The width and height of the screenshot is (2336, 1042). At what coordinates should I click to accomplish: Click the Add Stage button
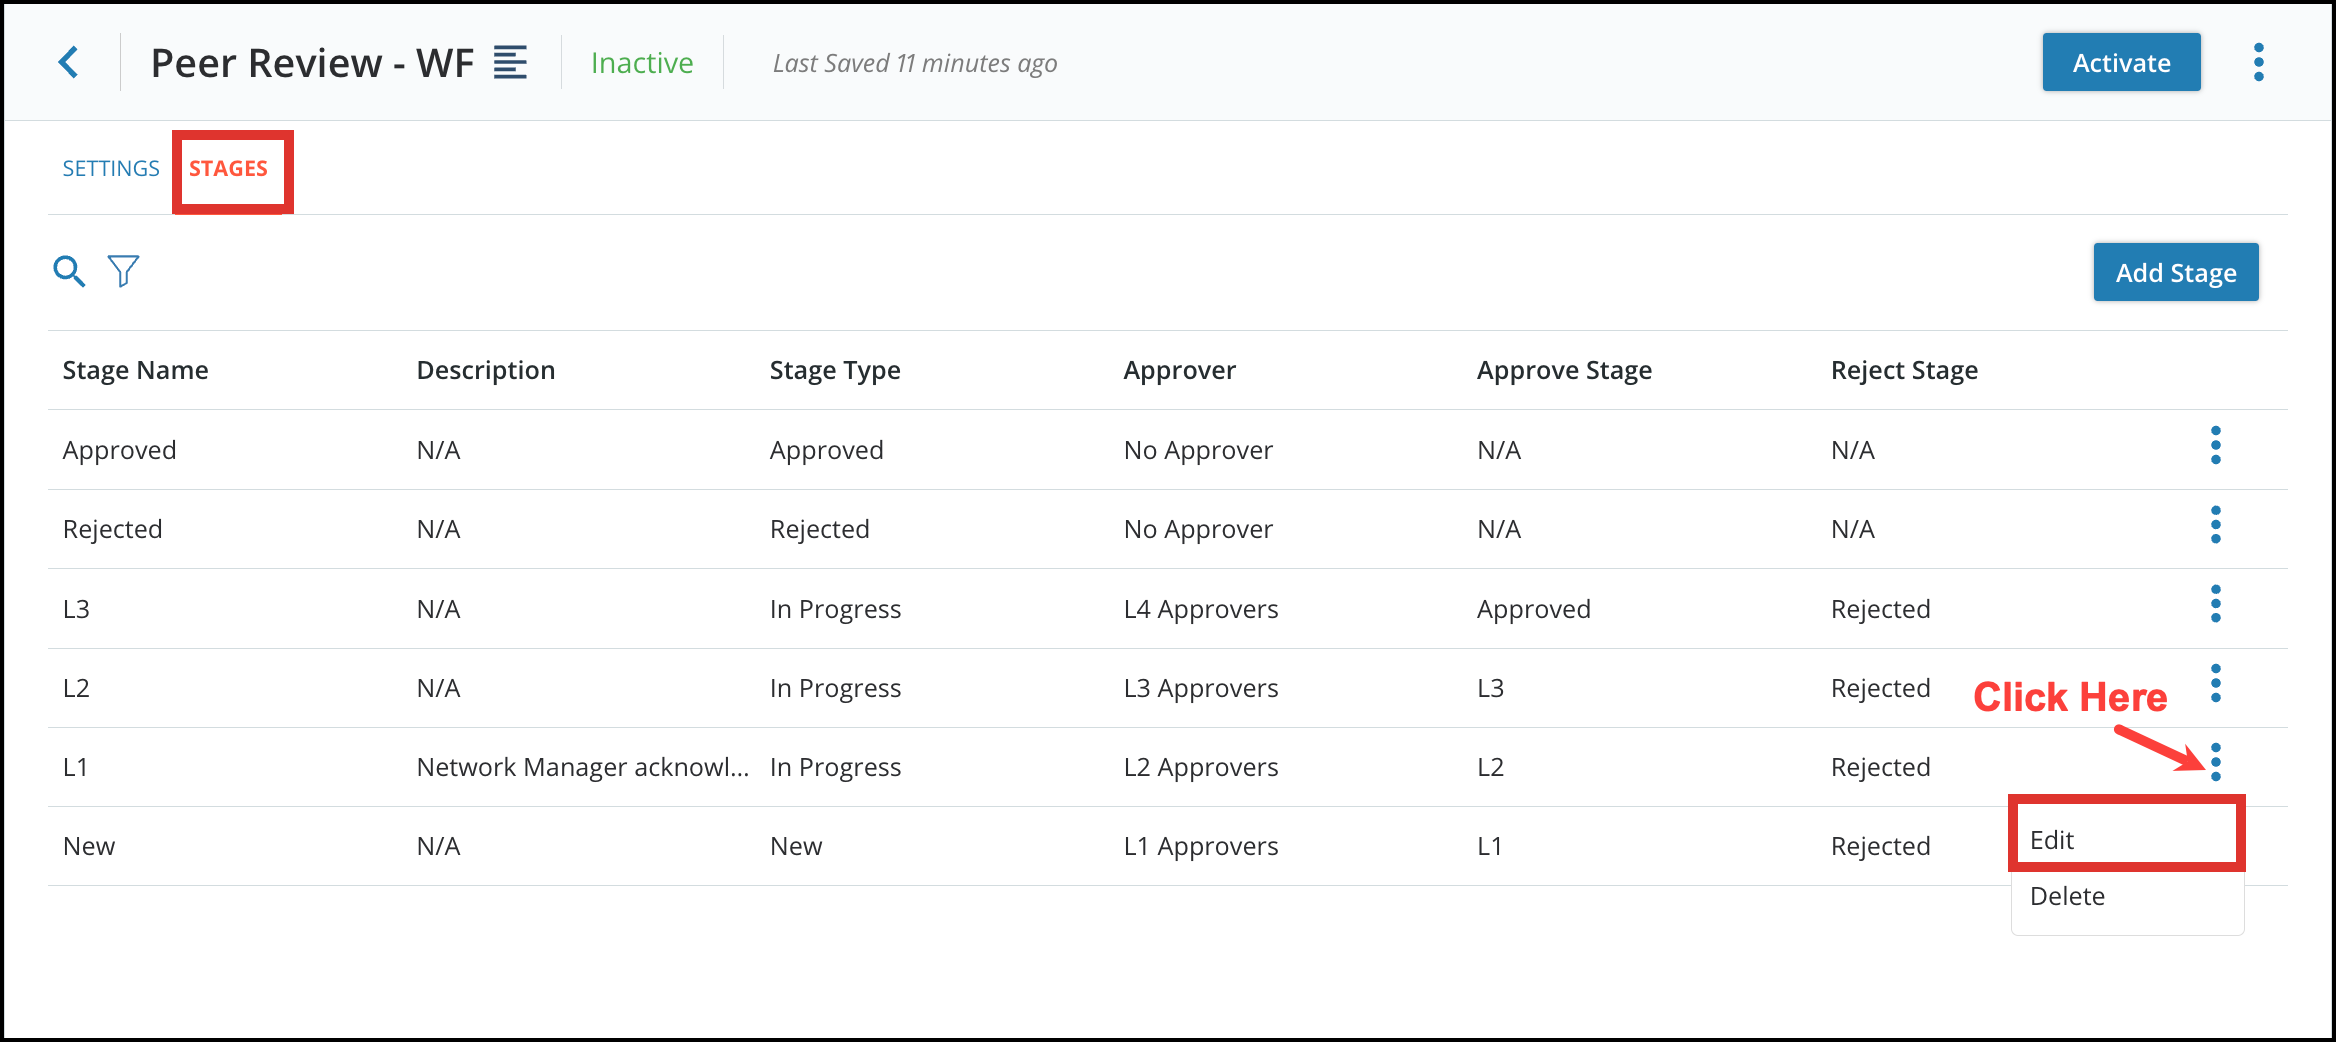[2176, 272]
